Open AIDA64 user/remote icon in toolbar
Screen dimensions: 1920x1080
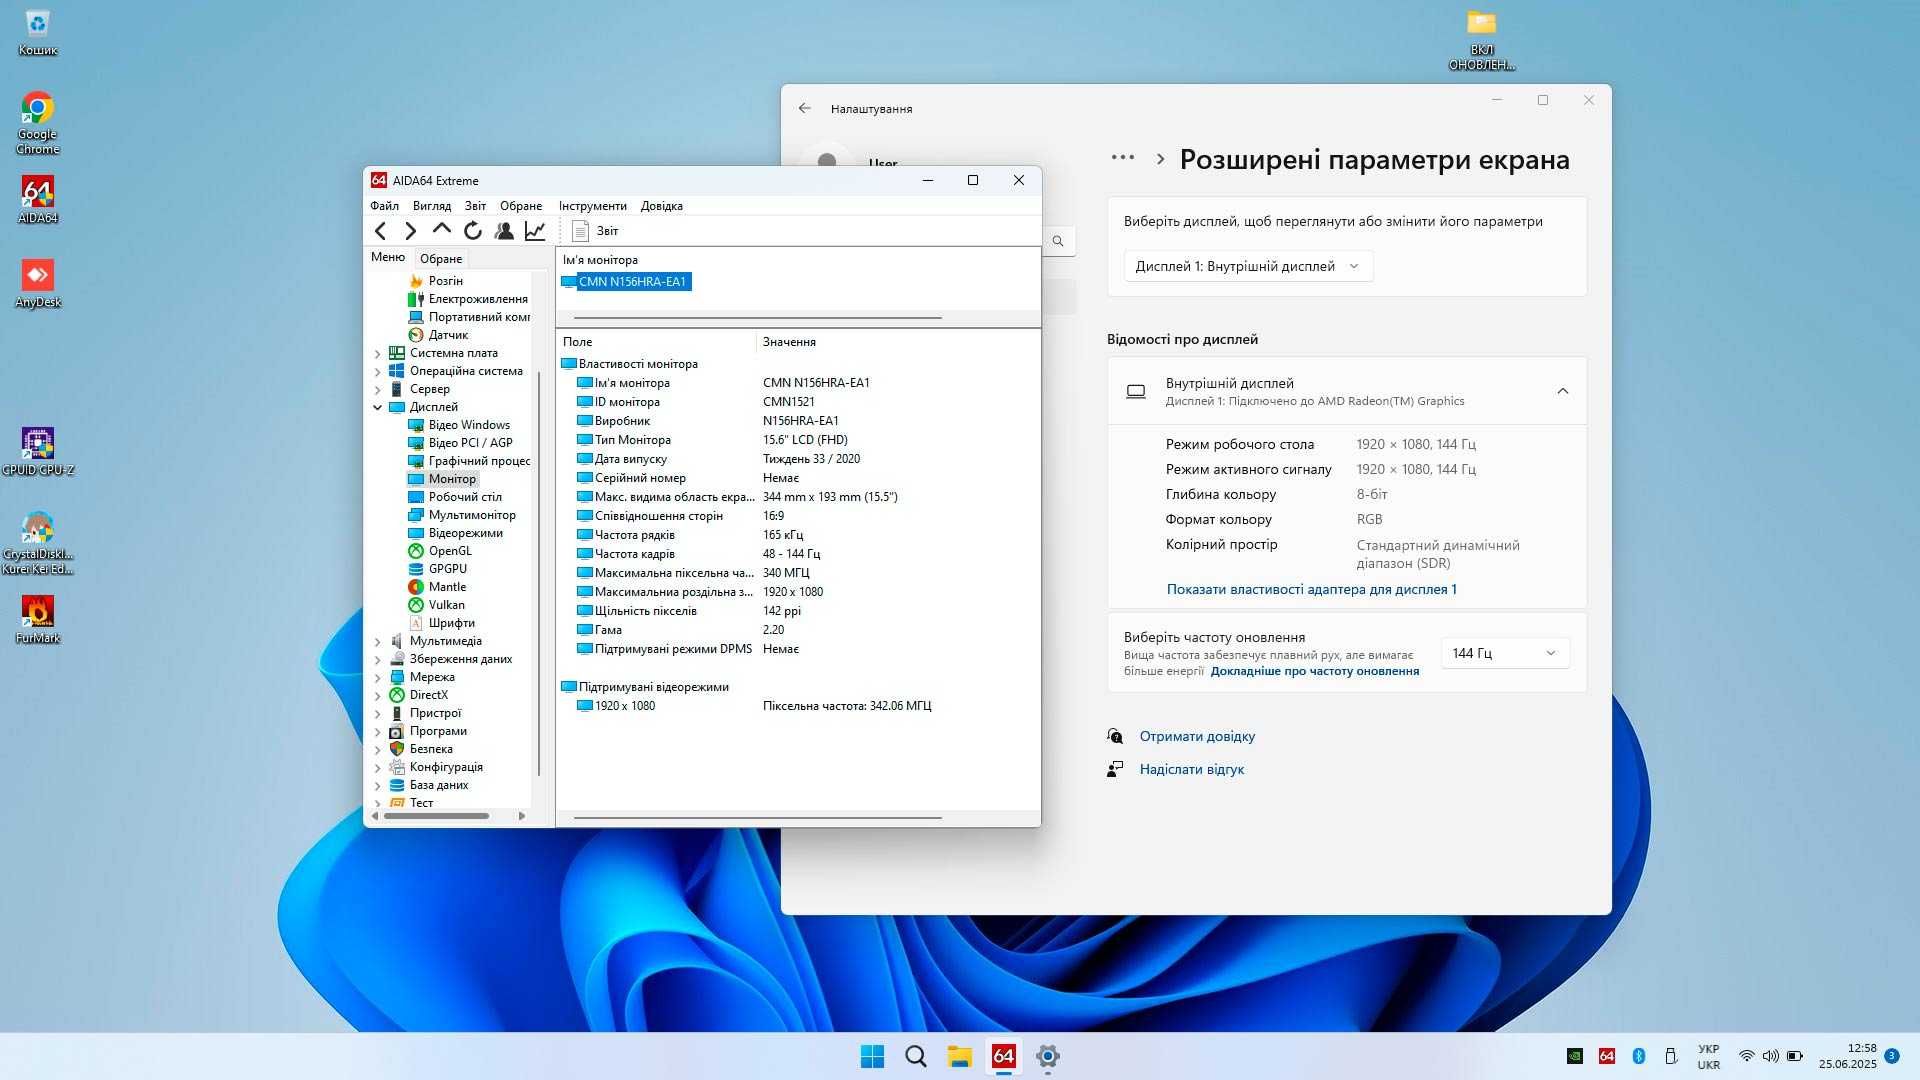pyautogui.click(x=504, y=231)
